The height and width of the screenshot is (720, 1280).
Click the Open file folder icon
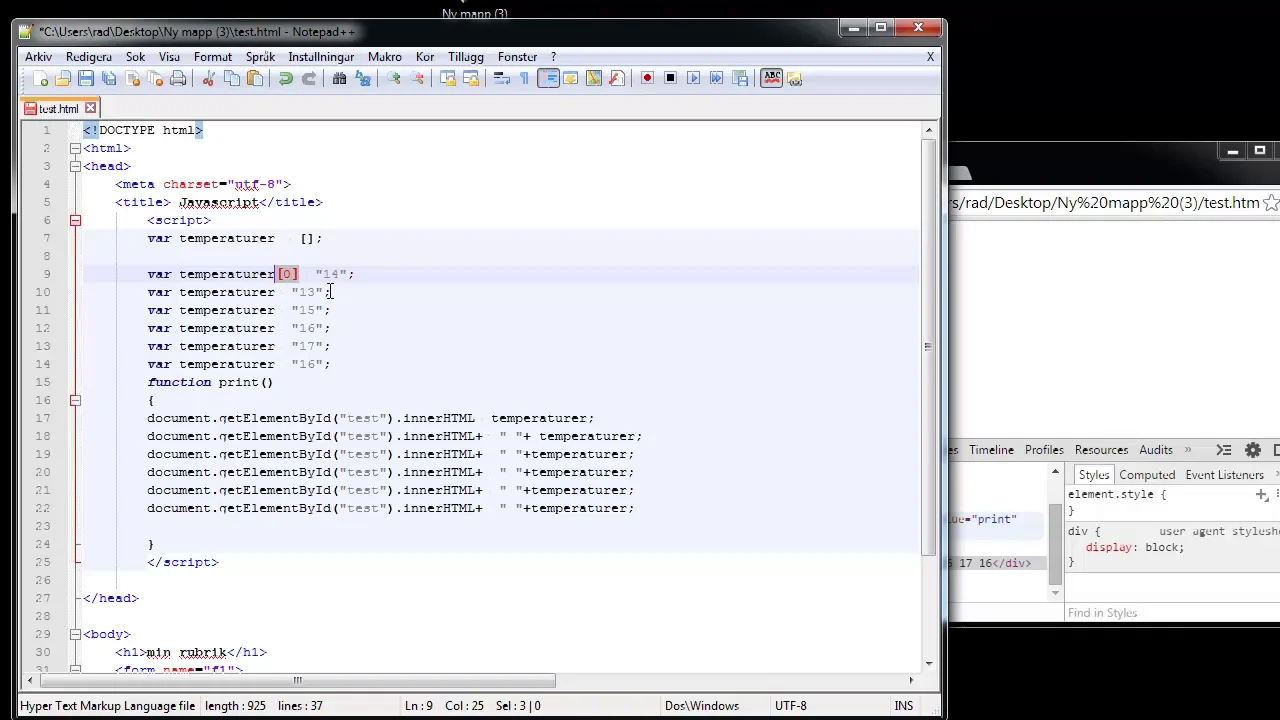click(63, 78)
